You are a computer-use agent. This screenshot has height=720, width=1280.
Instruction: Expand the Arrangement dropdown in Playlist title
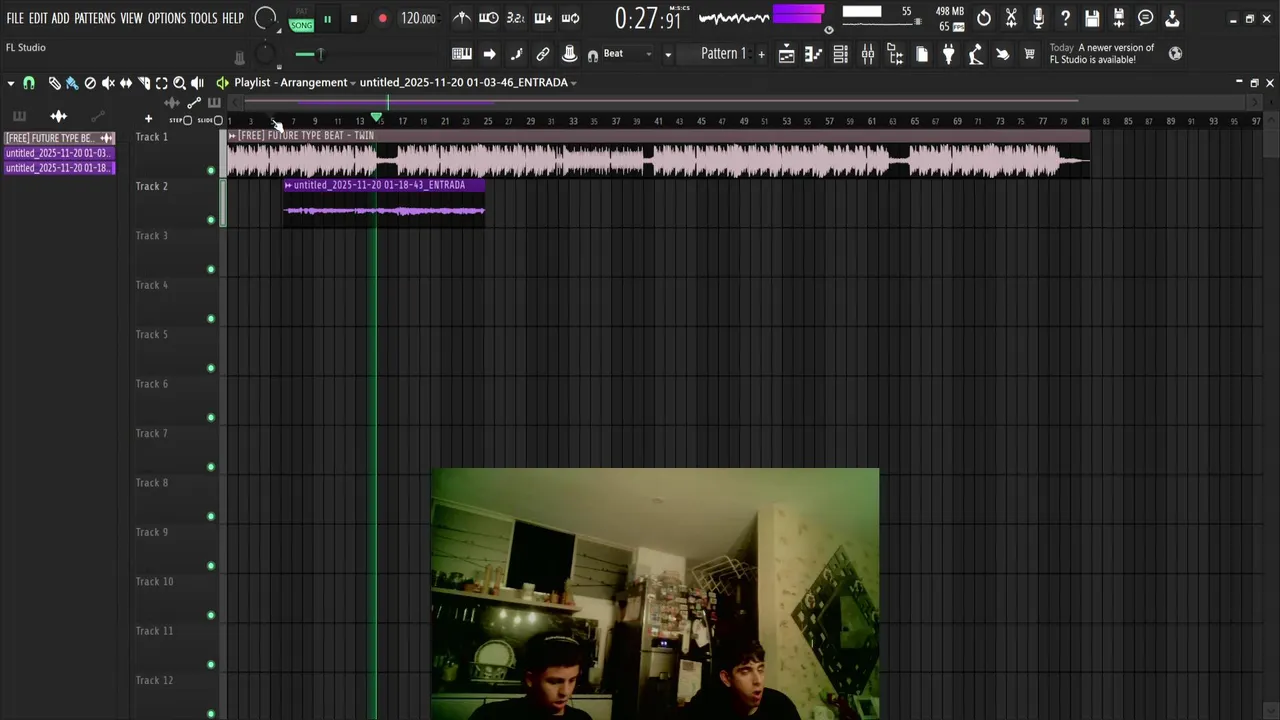pos(353,83)
